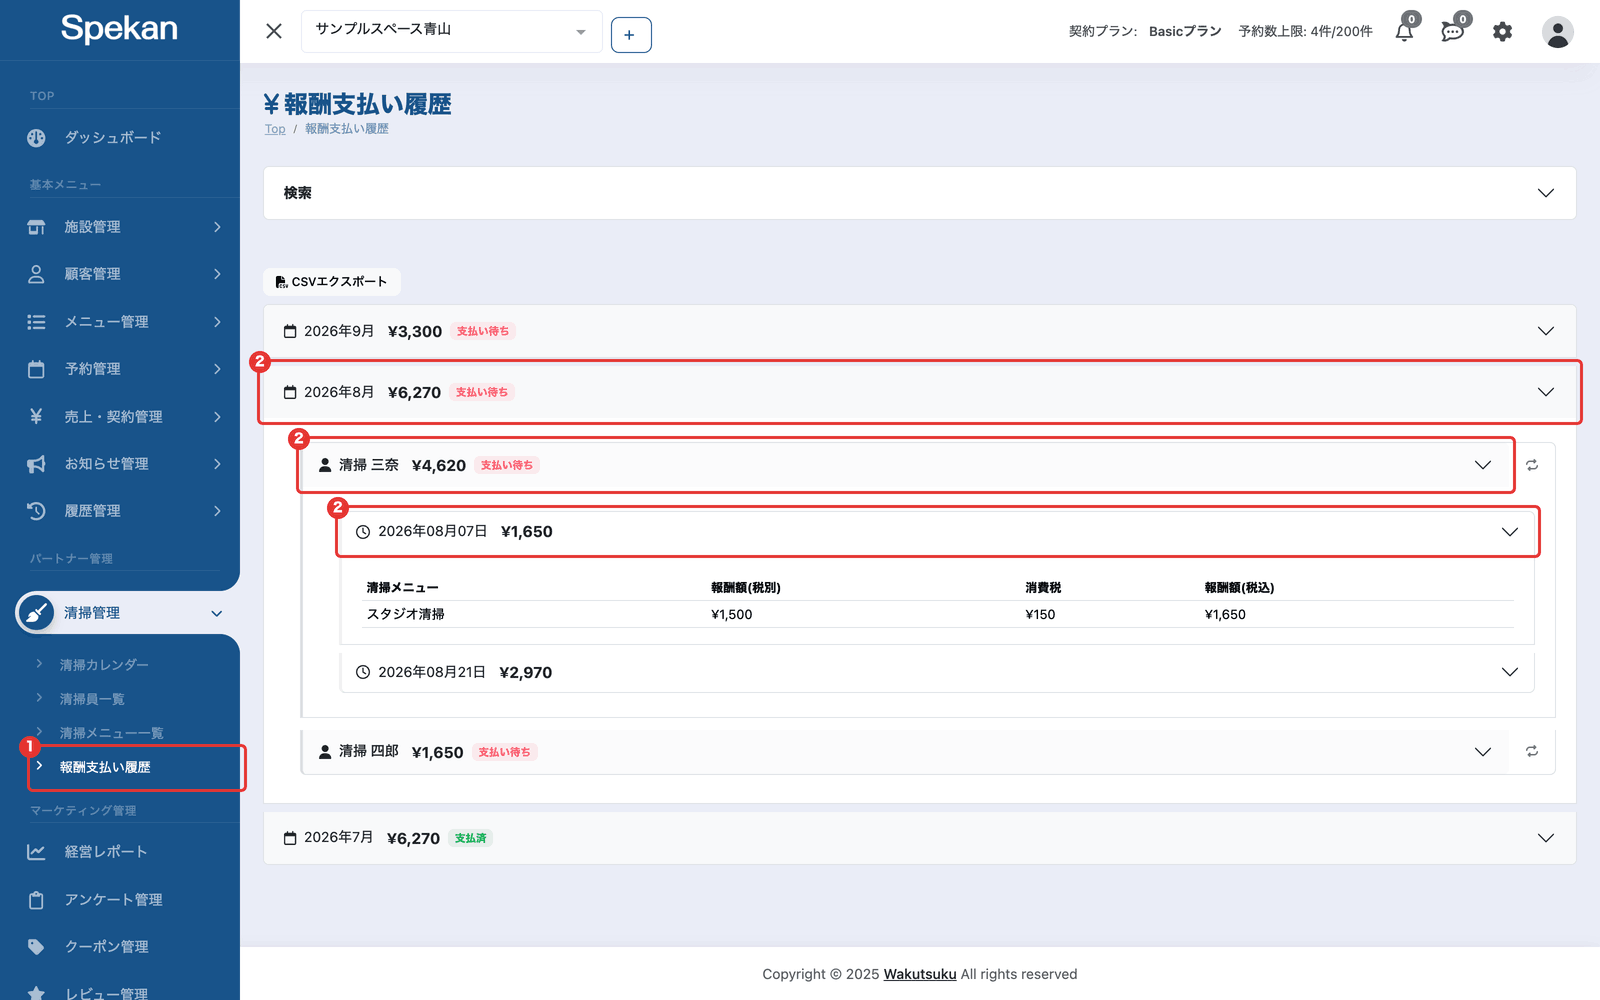
Task: Click the 施設管理 store icon
Action: point(36,227)
